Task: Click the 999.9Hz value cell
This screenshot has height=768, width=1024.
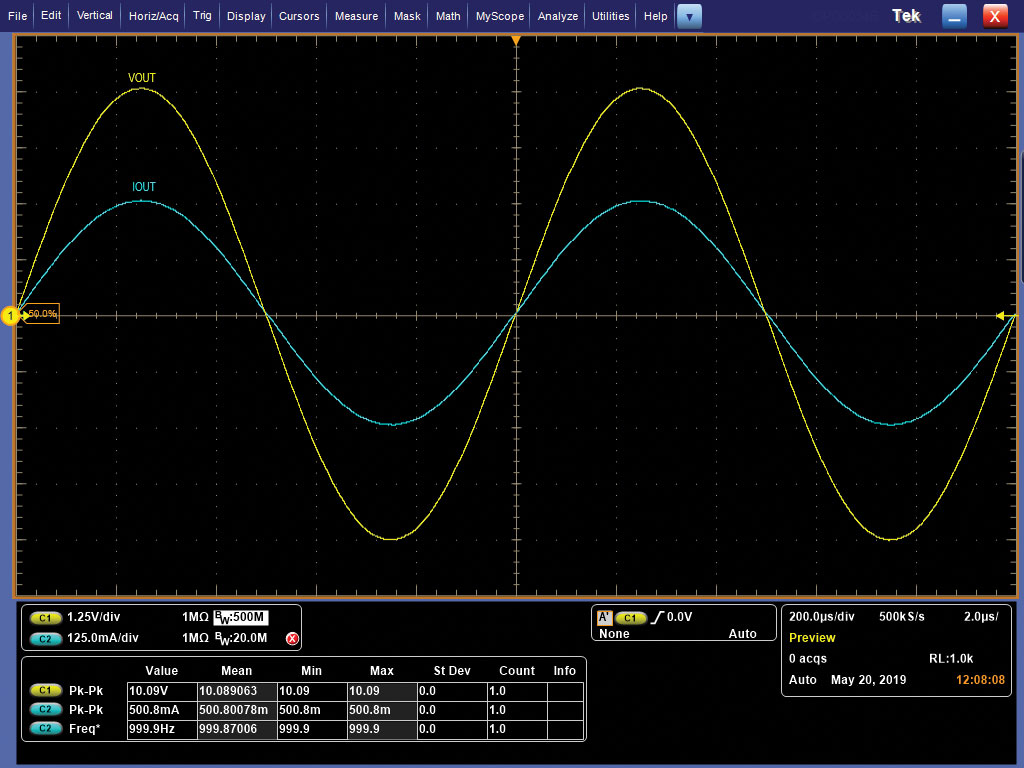Action: 162,729
